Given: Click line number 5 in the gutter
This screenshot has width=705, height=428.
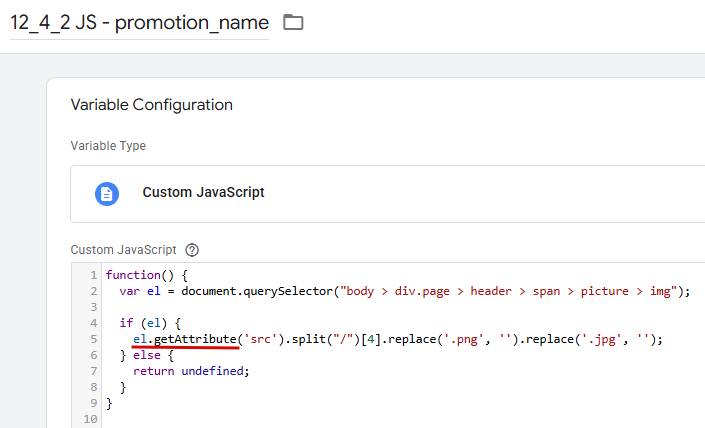Looking at the screenshot, I should (x=93, y=339).
